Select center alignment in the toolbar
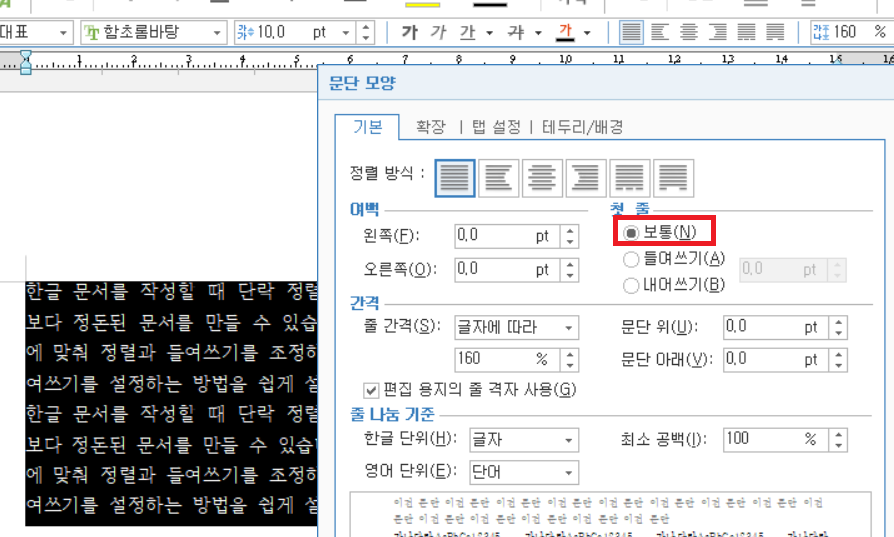The width and height of the screenshot is (894, 537). click(689, 32)
